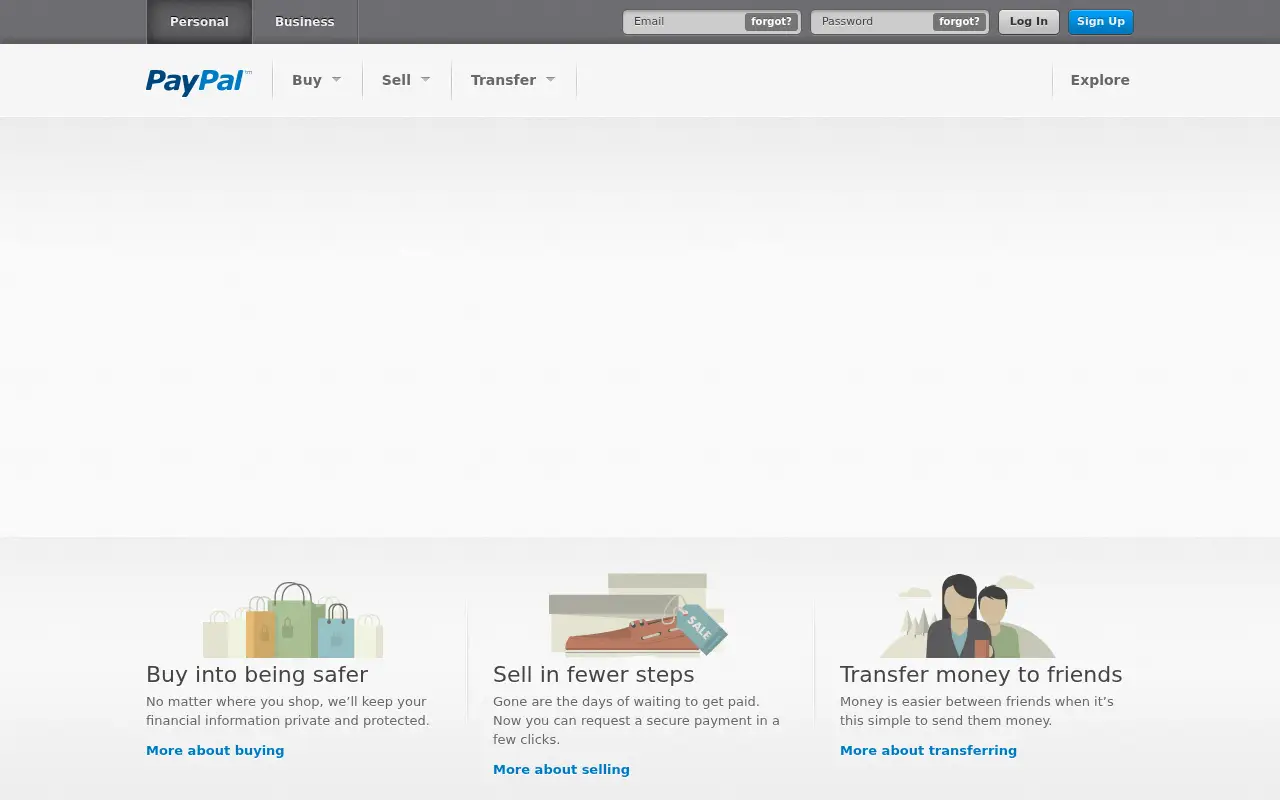This screenshot has height=800, width=1280.
Task: Switch to the Business tab
Action: coord(305,22)
